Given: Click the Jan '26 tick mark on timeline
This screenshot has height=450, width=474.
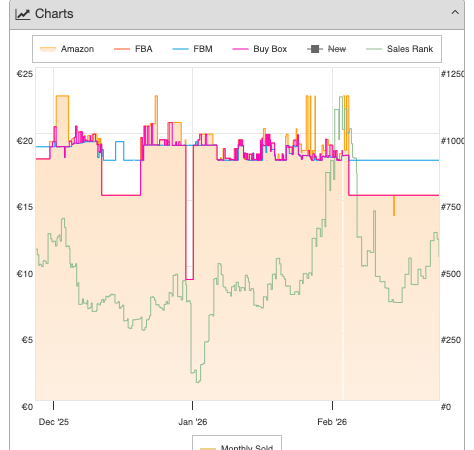Looking at the screenshot, I should 192,405.
